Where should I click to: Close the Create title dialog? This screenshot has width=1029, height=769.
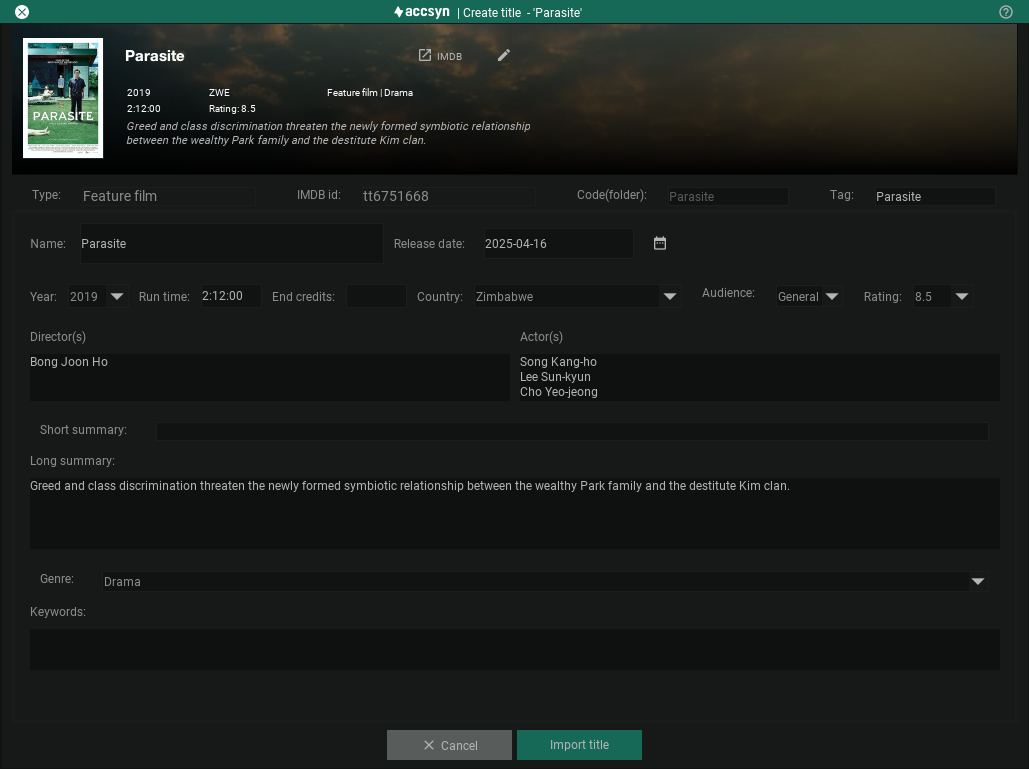coord(22,12)
